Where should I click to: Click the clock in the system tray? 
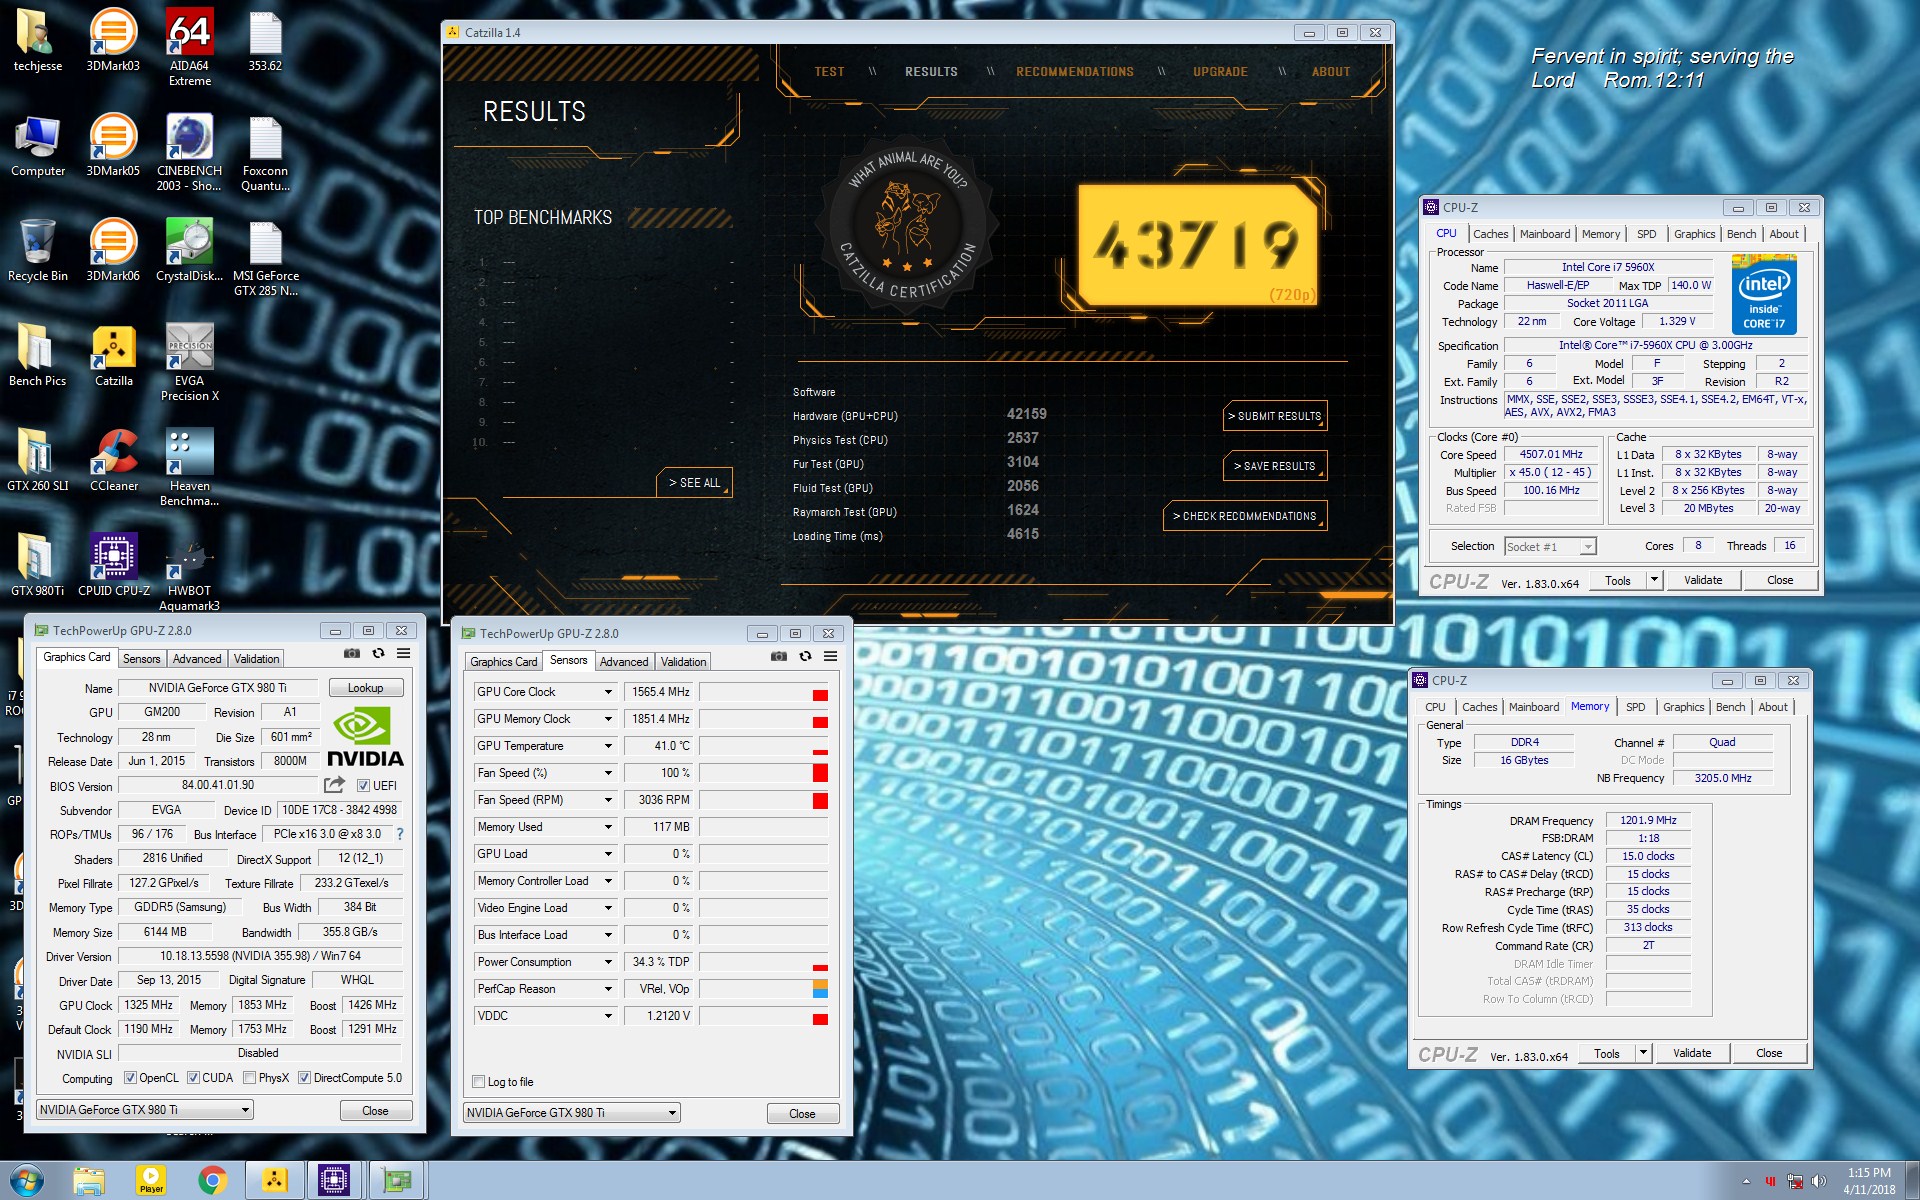(1869, 1181)
